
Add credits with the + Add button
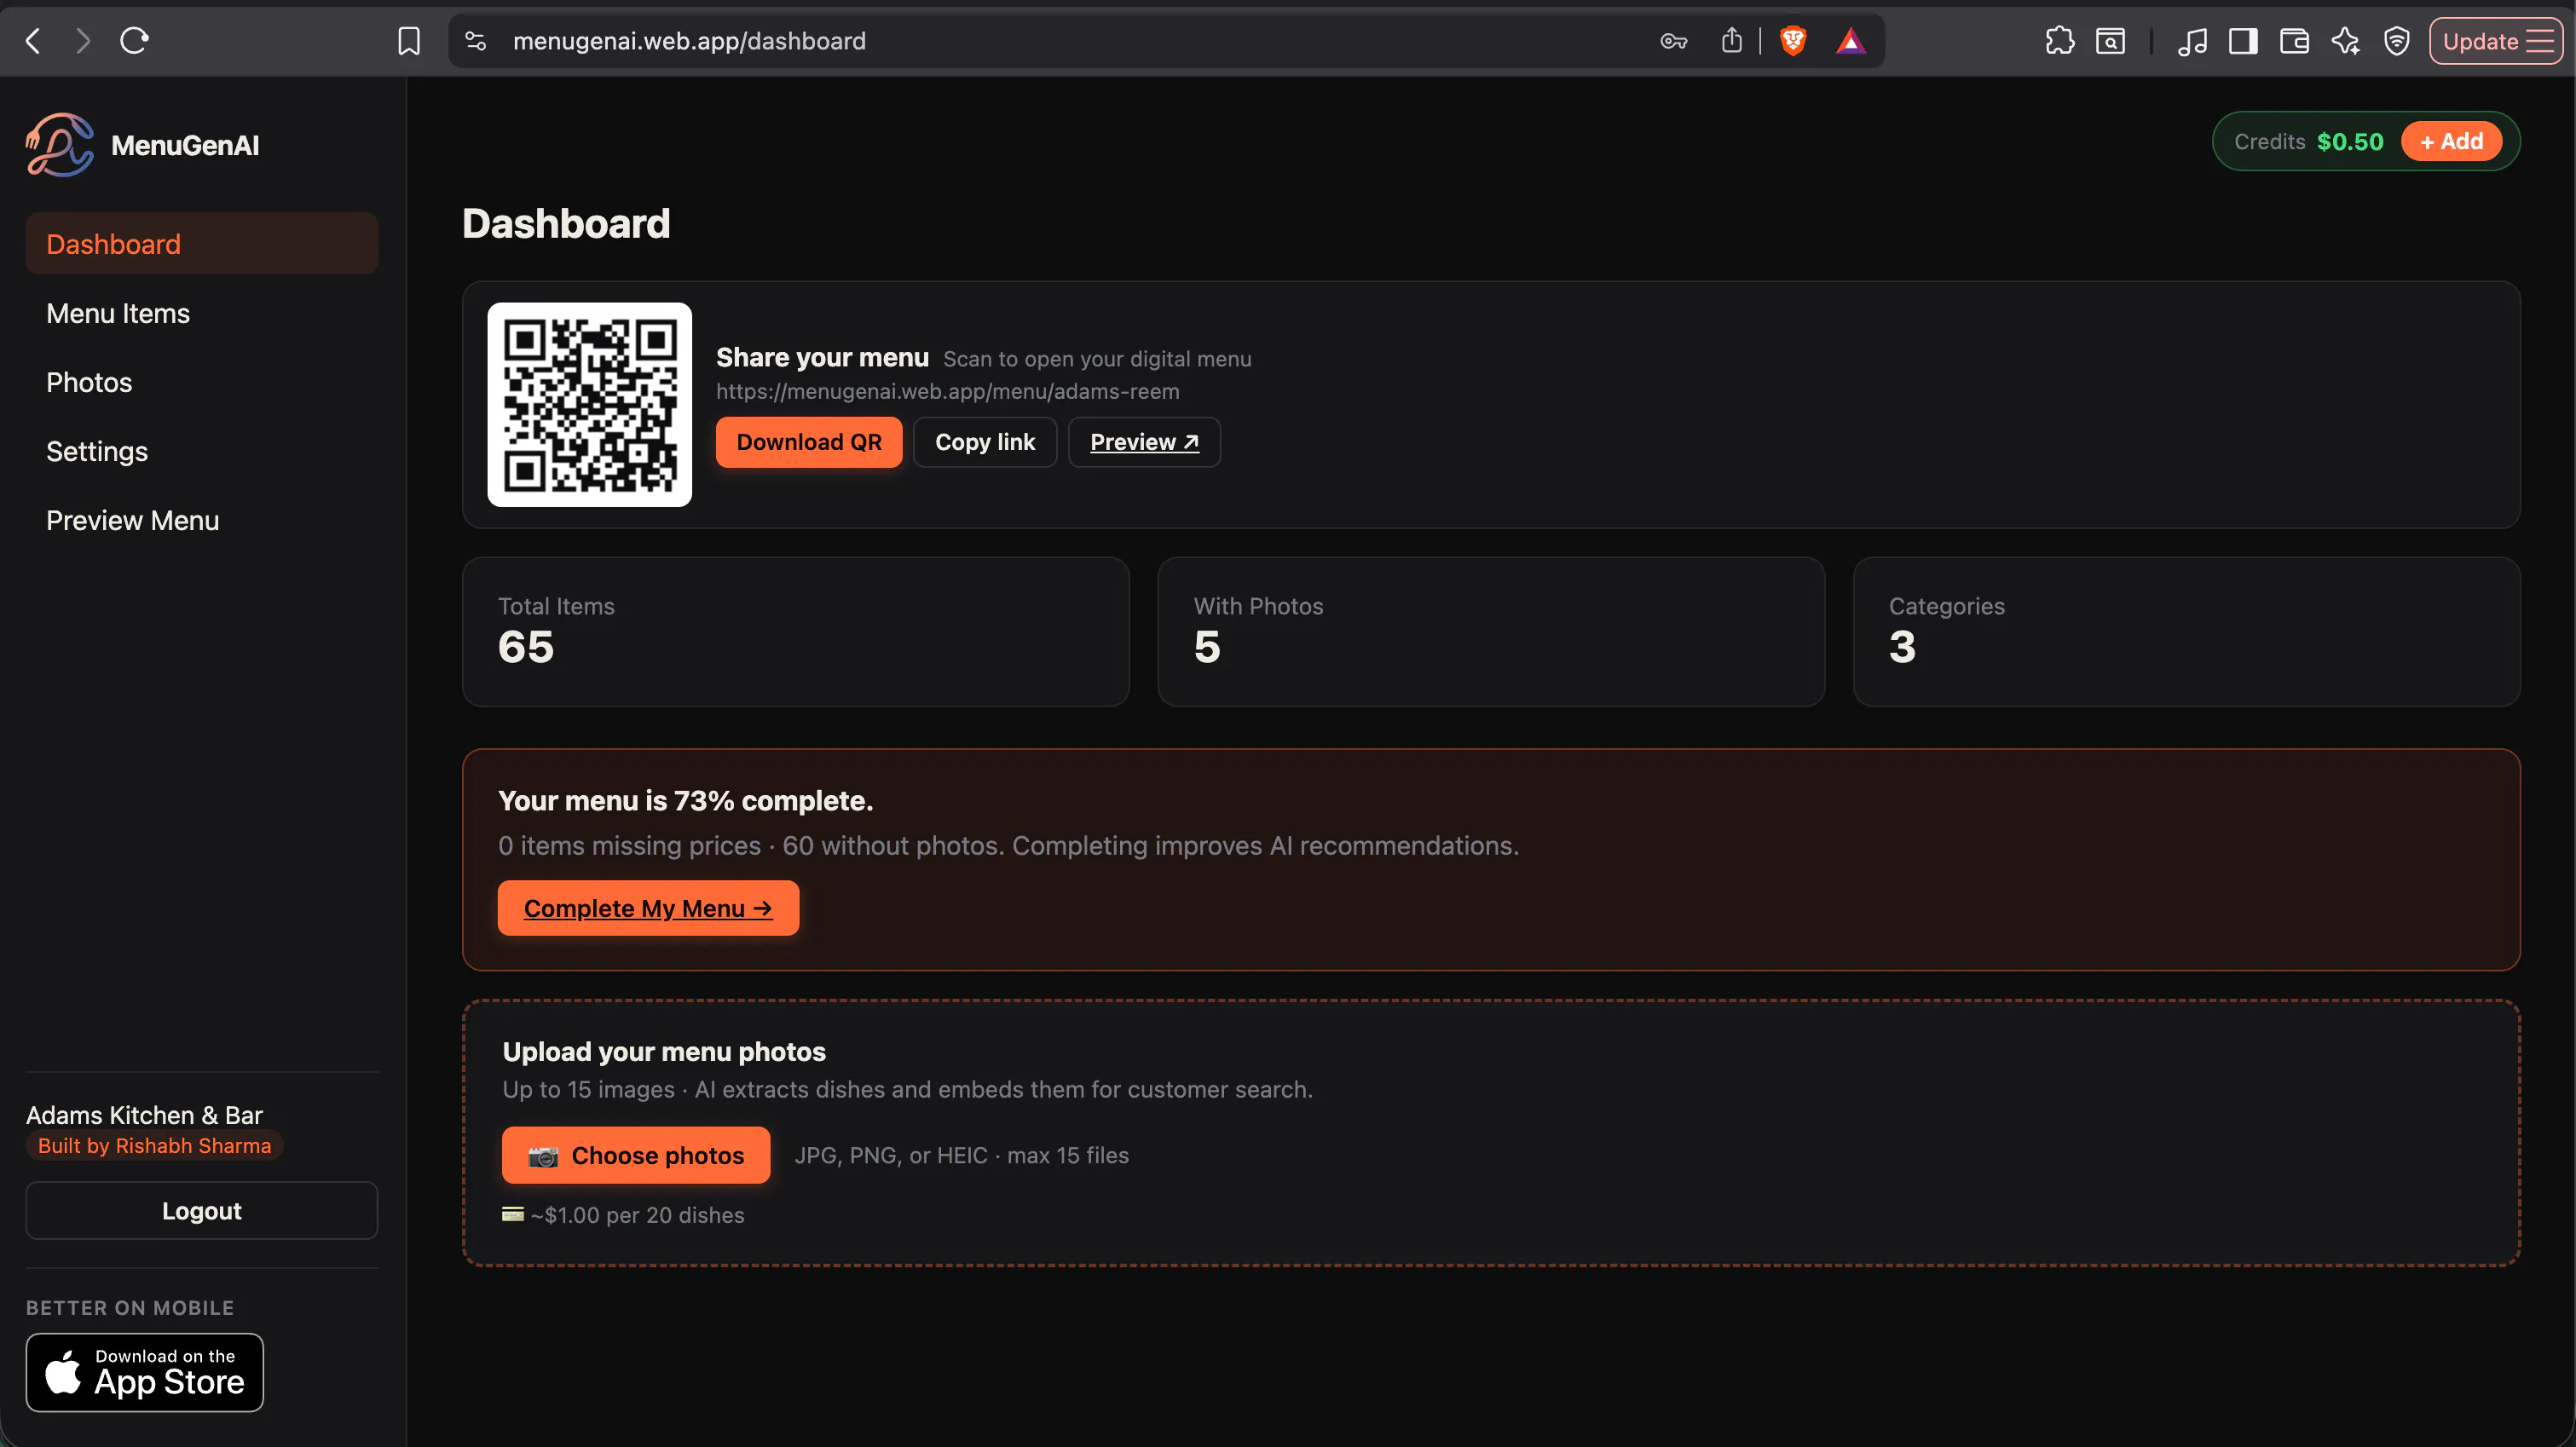(x=2451, y=141)
